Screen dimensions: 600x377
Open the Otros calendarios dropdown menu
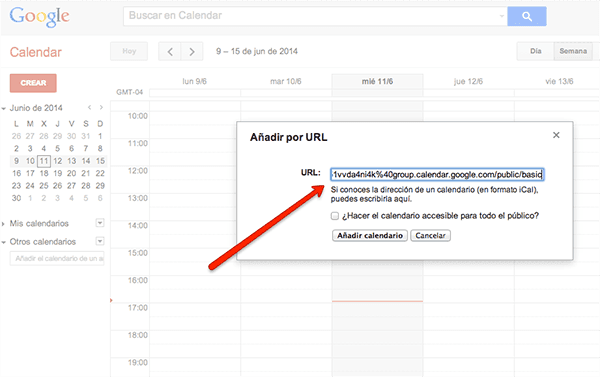[x=100, y=241]
